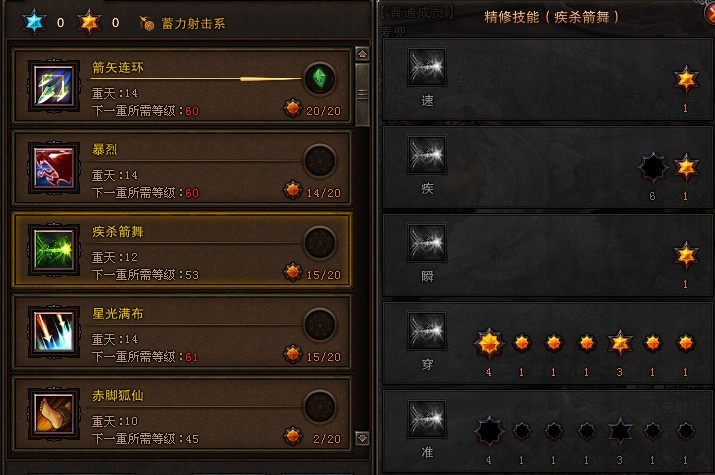715x475 pixels.
Task: Click the scroll down arrow of skill list
Action: pyautogui.click(x=363, y=438)
